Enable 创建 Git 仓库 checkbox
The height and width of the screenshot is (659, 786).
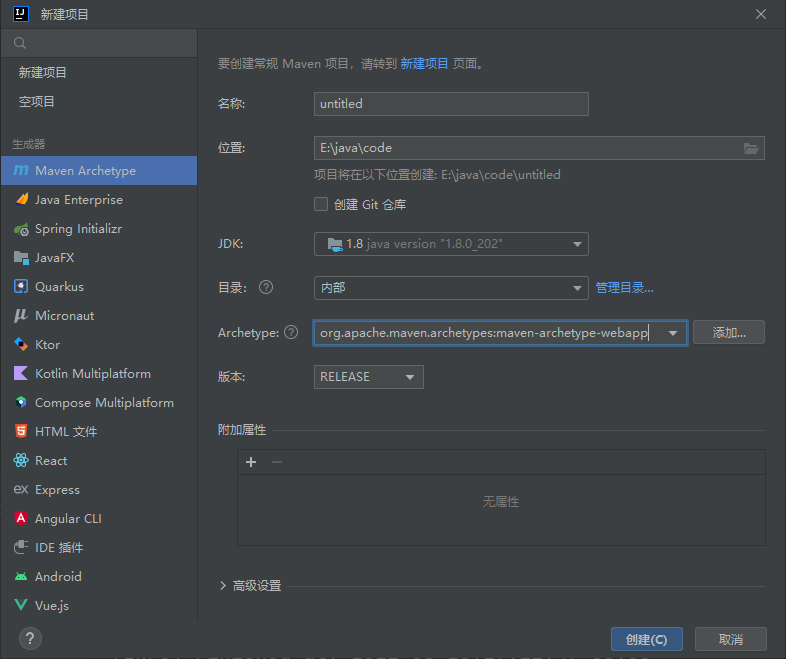click(321, 204)
